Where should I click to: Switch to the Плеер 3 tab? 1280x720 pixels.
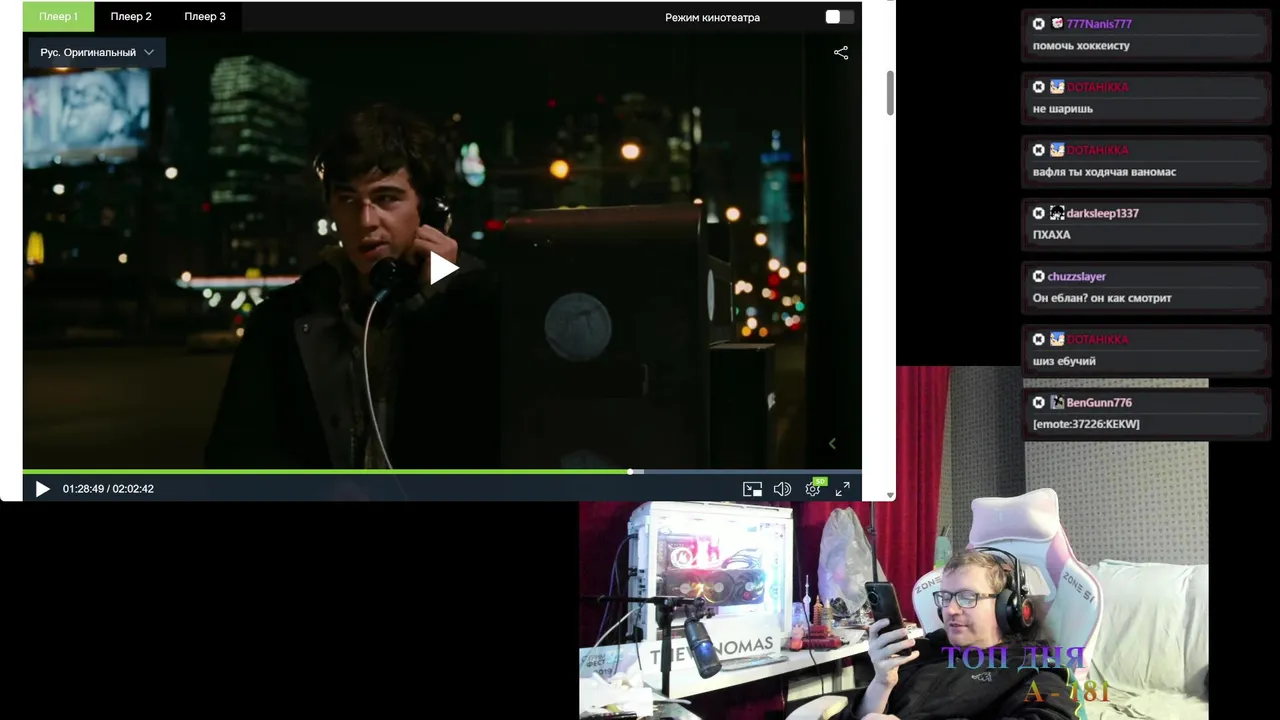205,16
